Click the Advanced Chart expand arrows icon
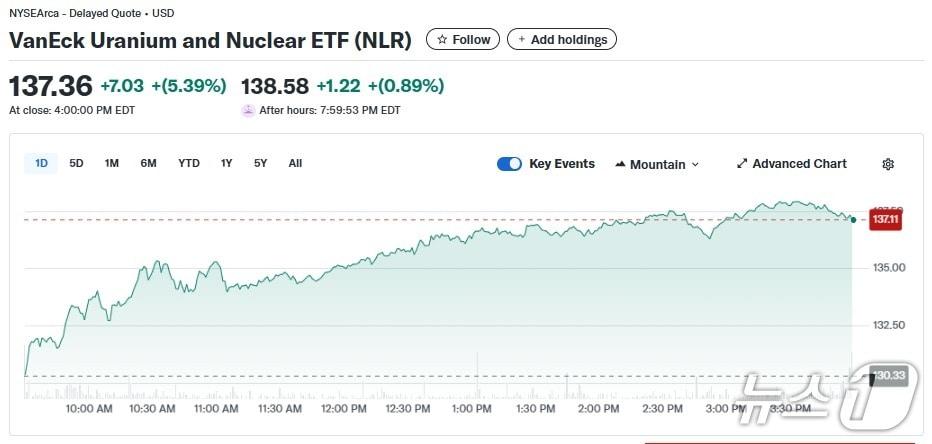This screenshot has height=444, width=932. [x=742, y=164]
